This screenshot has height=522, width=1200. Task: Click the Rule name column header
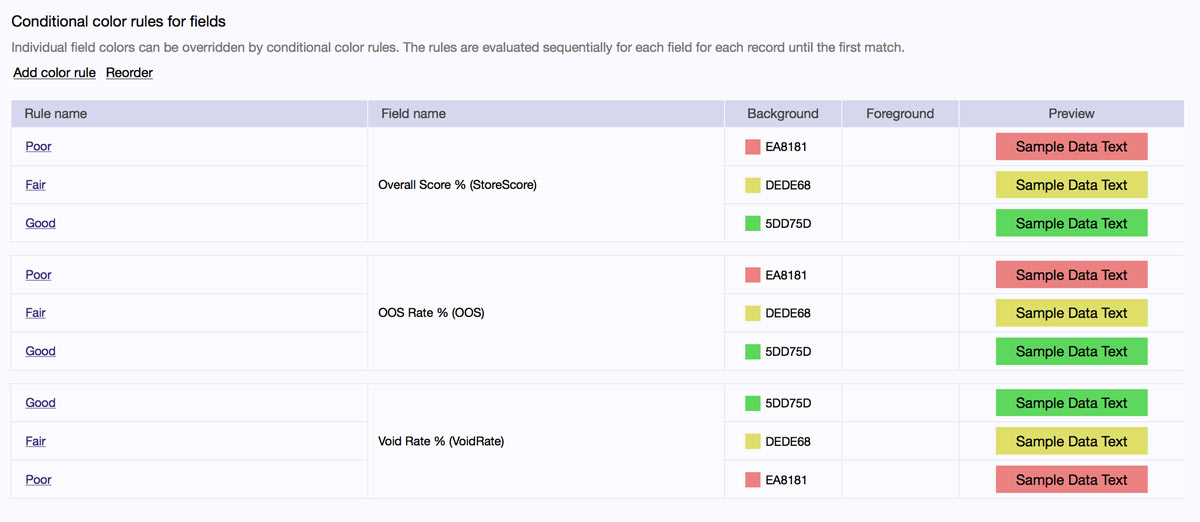point(56,114)
